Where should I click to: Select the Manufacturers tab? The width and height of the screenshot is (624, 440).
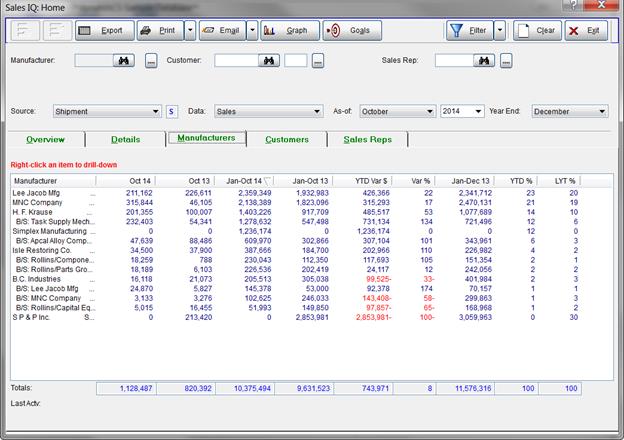point(206,138)
